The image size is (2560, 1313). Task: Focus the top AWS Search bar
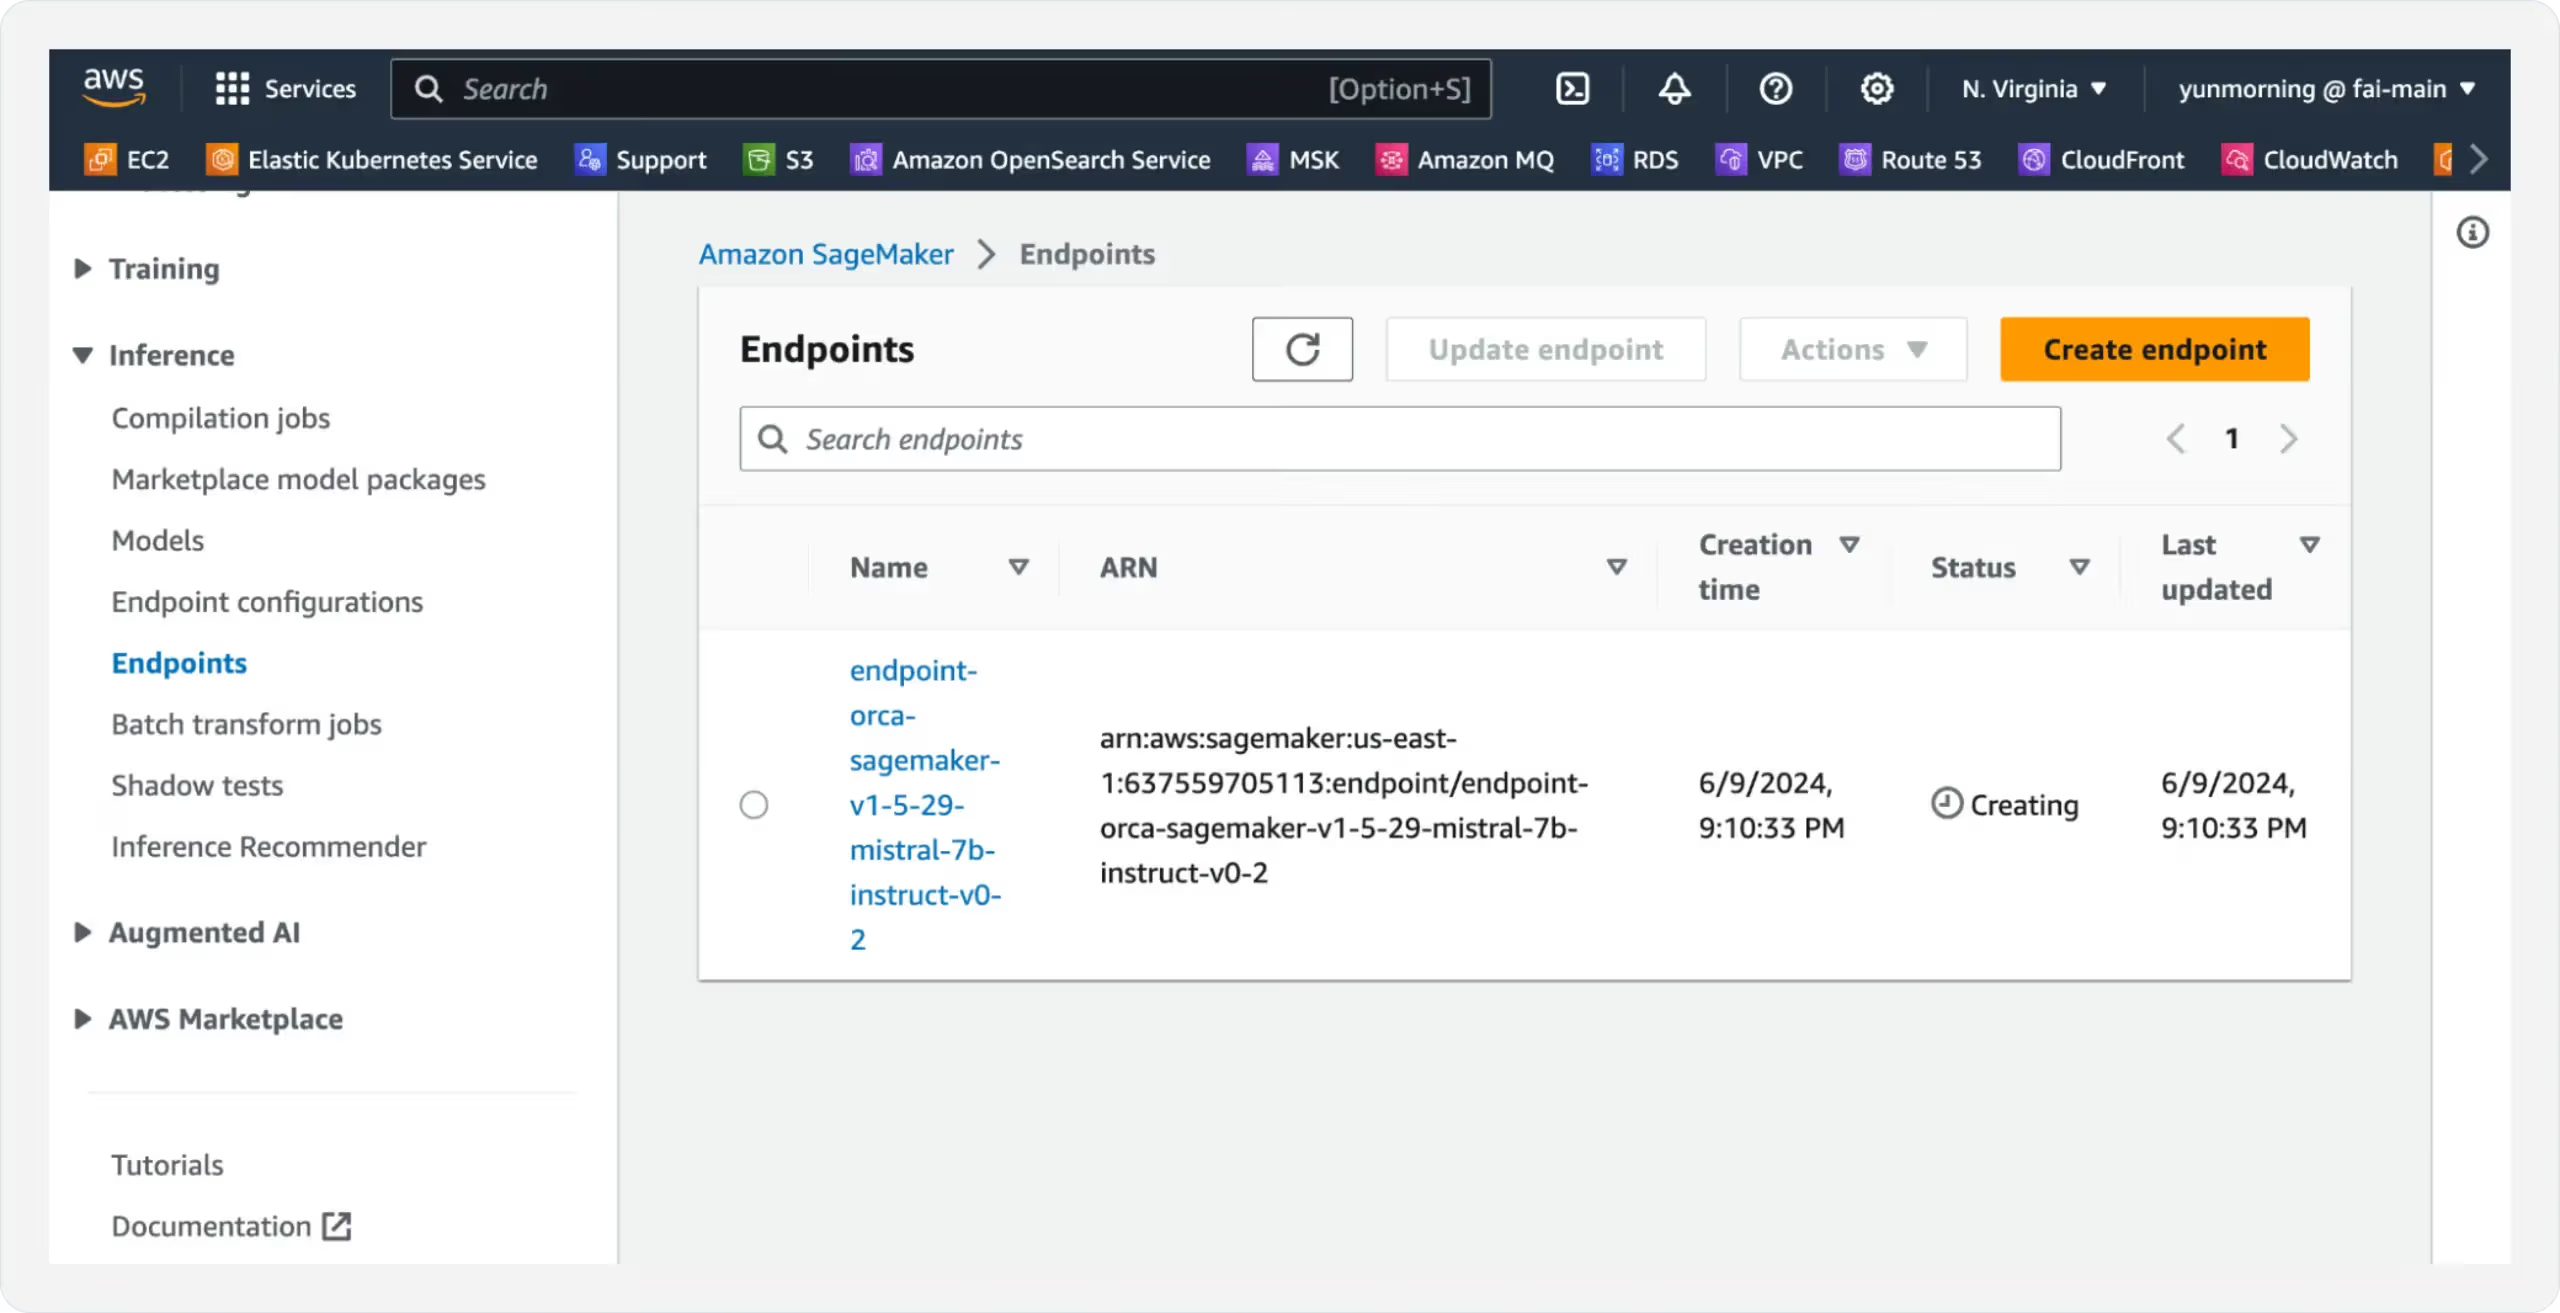[x=941, y=89]
